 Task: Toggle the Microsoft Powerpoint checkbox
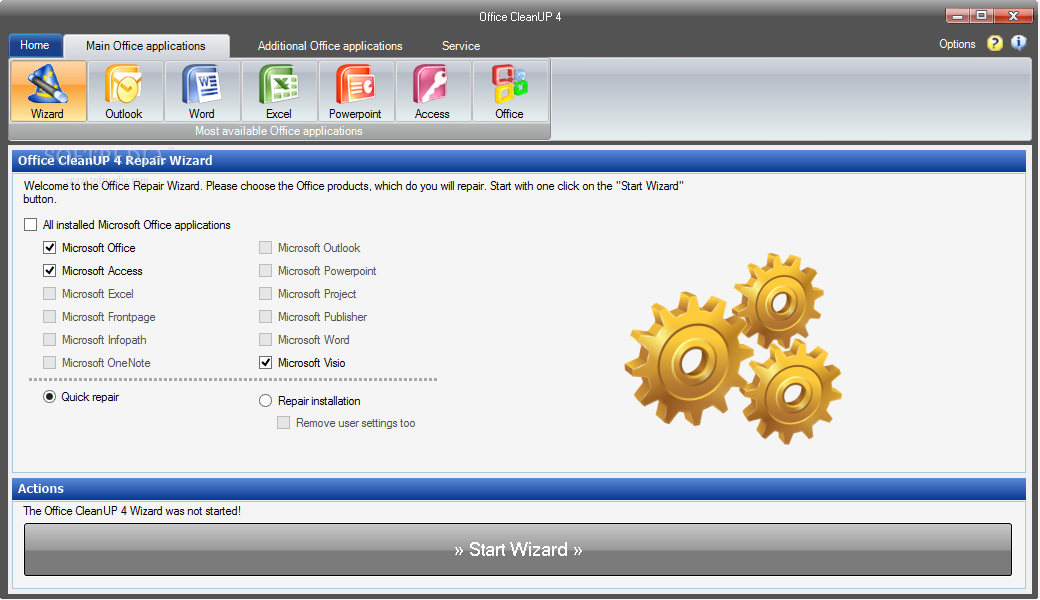tap(265, 270)
